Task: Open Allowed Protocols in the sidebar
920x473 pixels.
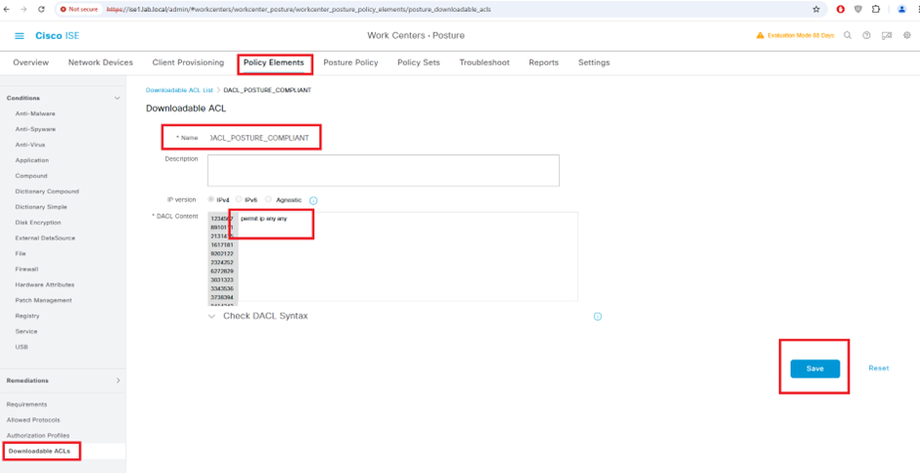Action: 33,420
